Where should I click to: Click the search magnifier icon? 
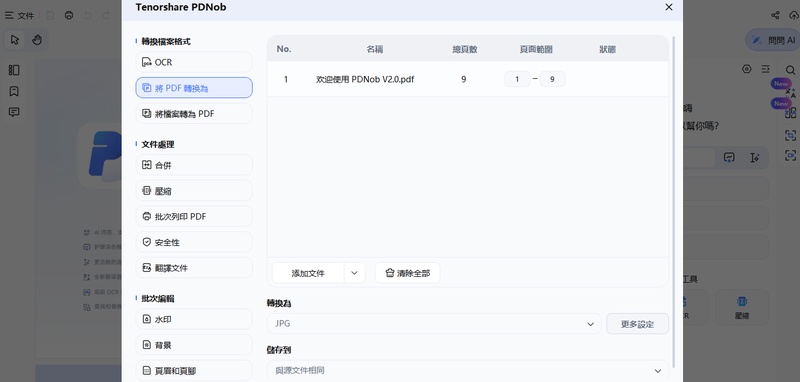point(790,70)
